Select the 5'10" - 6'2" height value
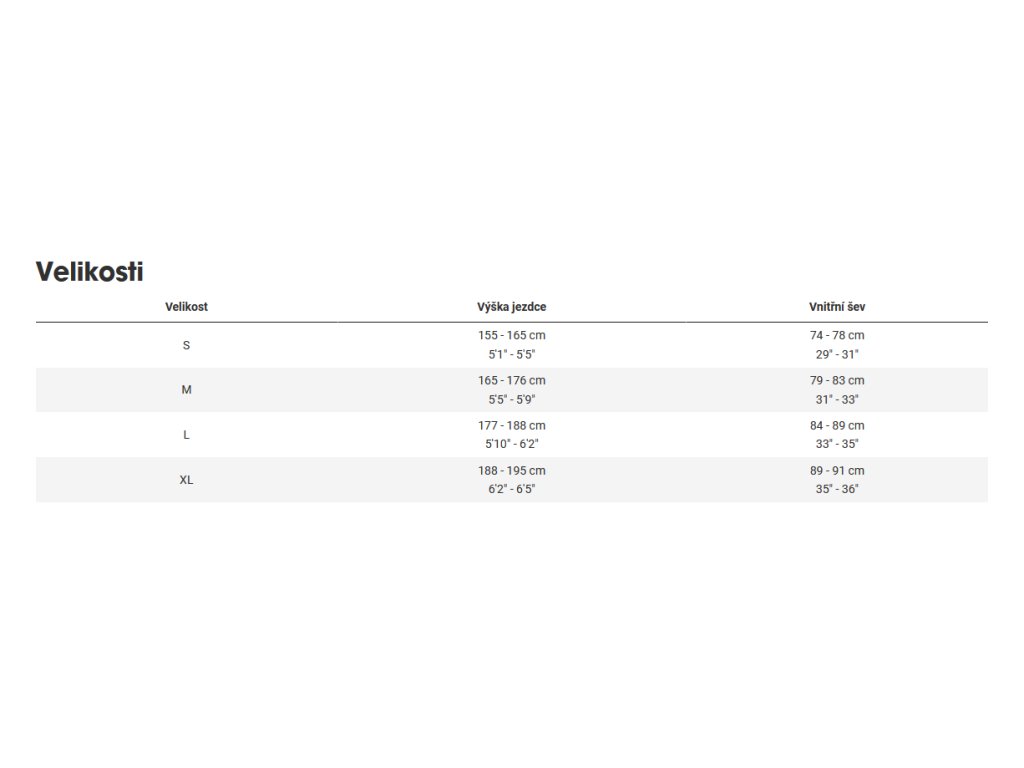Screen dimensions: 1024x768 (511, 444)
